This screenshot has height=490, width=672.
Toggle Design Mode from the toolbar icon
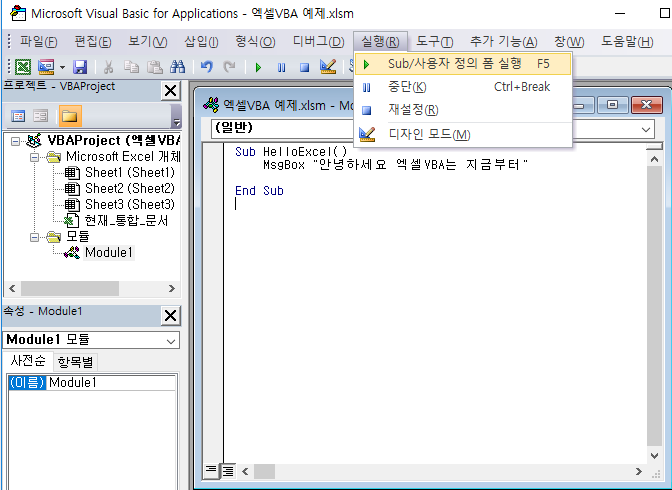point(328,67)
